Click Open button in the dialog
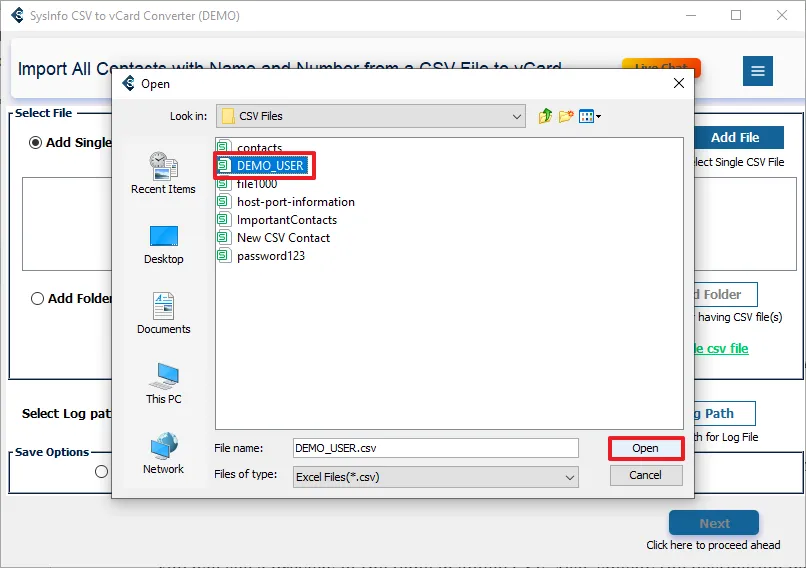Screen dimensions: 806x568 (x=646, y=448)
